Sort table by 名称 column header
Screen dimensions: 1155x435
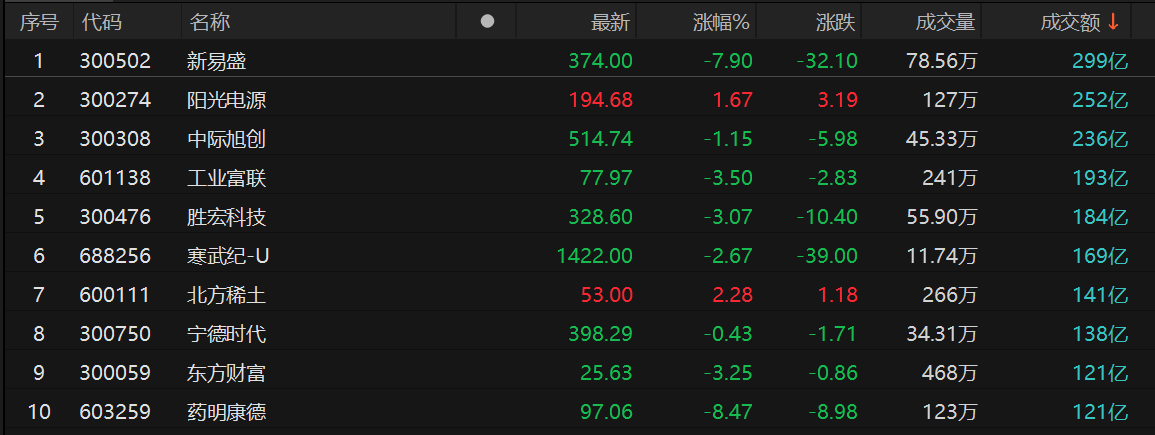coord(210,23)
